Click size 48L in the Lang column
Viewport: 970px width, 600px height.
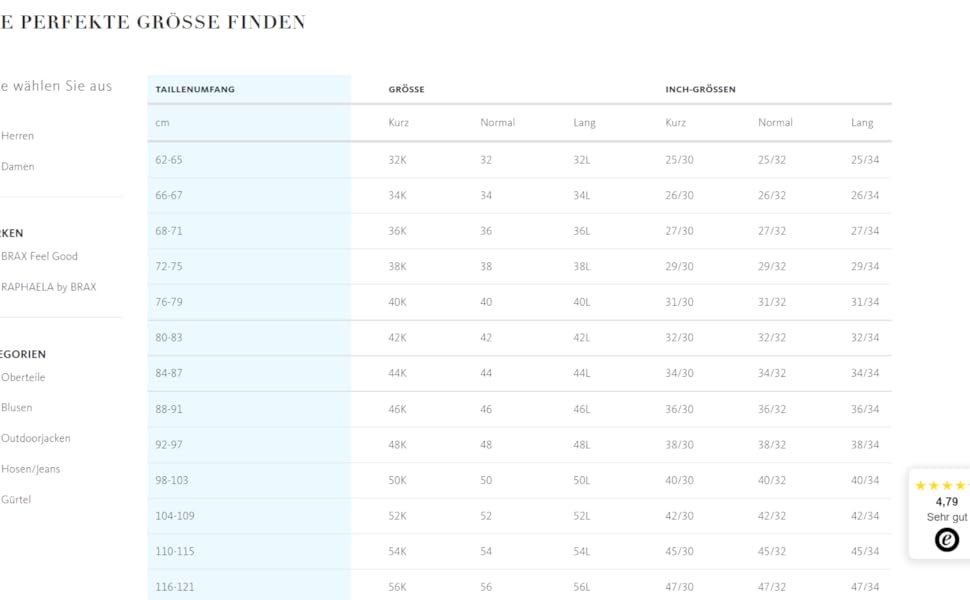click(582, 445)
